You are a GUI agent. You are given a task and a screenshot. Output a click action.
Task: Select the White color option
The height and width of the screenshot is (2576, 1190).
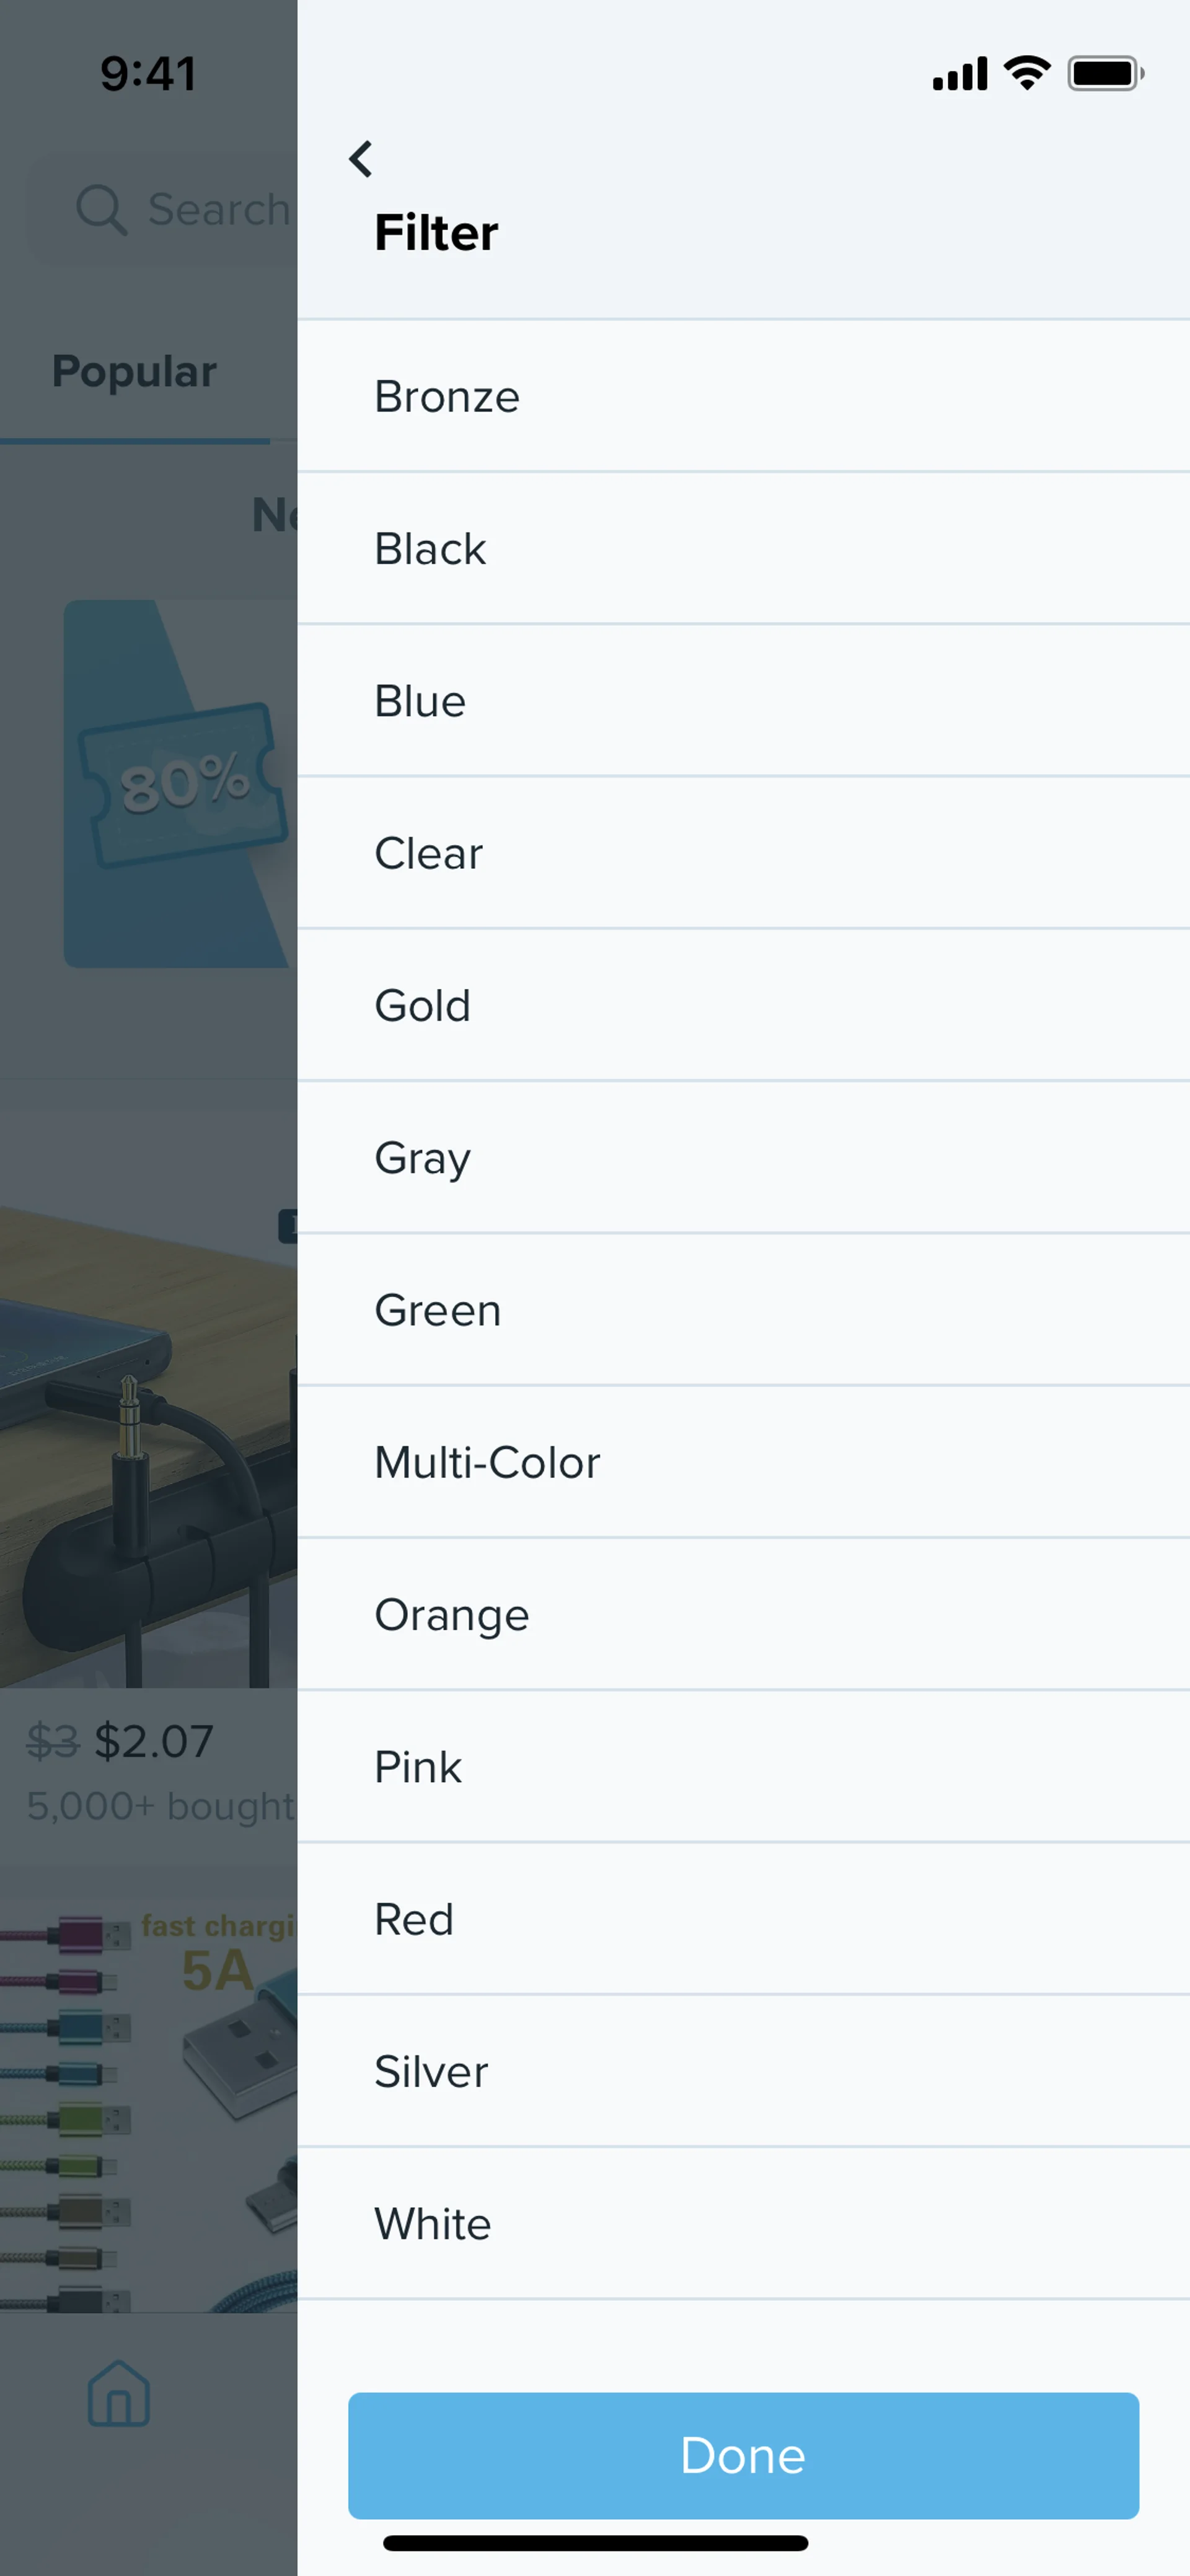[742, 2224]
